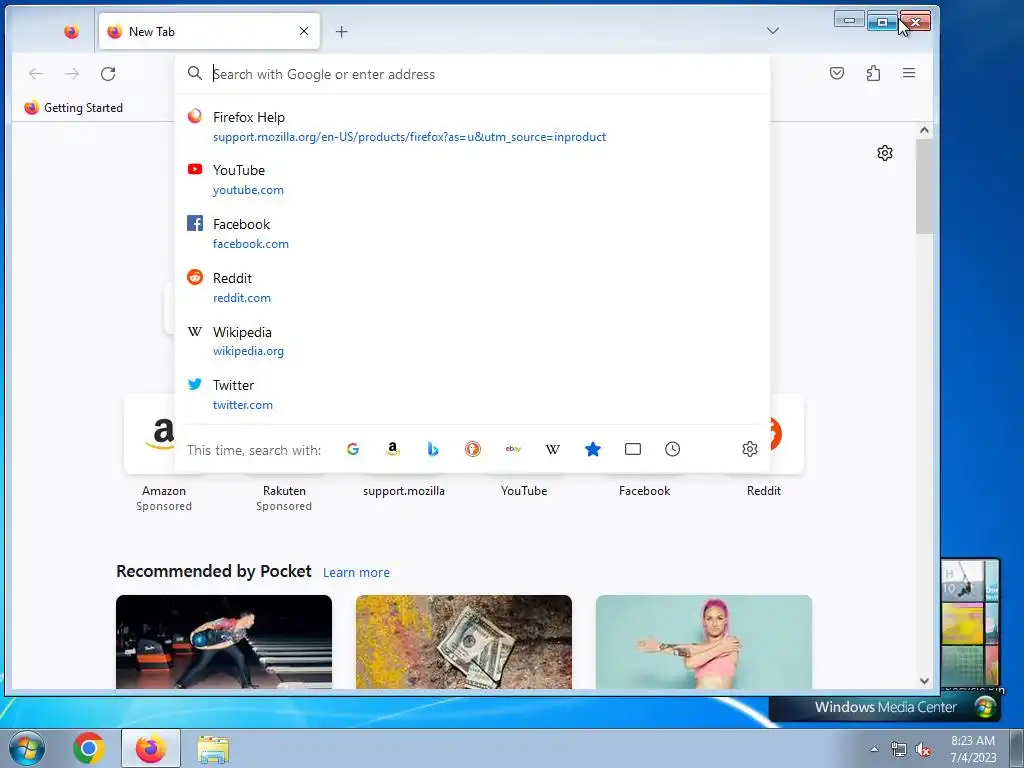Switch to the pinned Firefox tab
The width and height of the screenshot is (1024, 768).
(x=72, y=31)
